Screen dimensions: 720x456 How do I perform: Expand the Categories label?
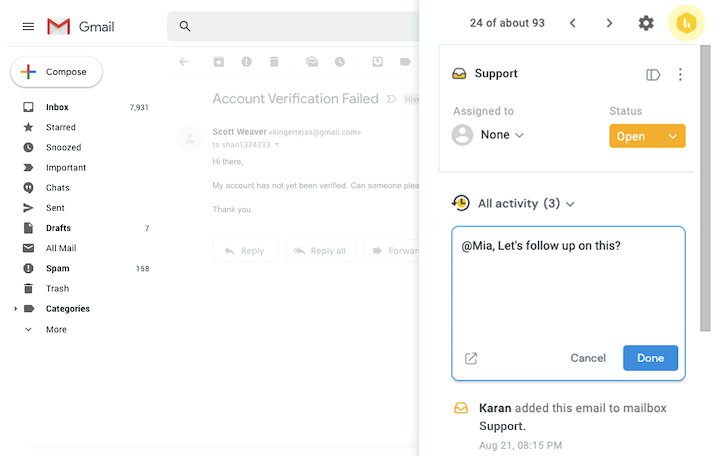[15, 309]
